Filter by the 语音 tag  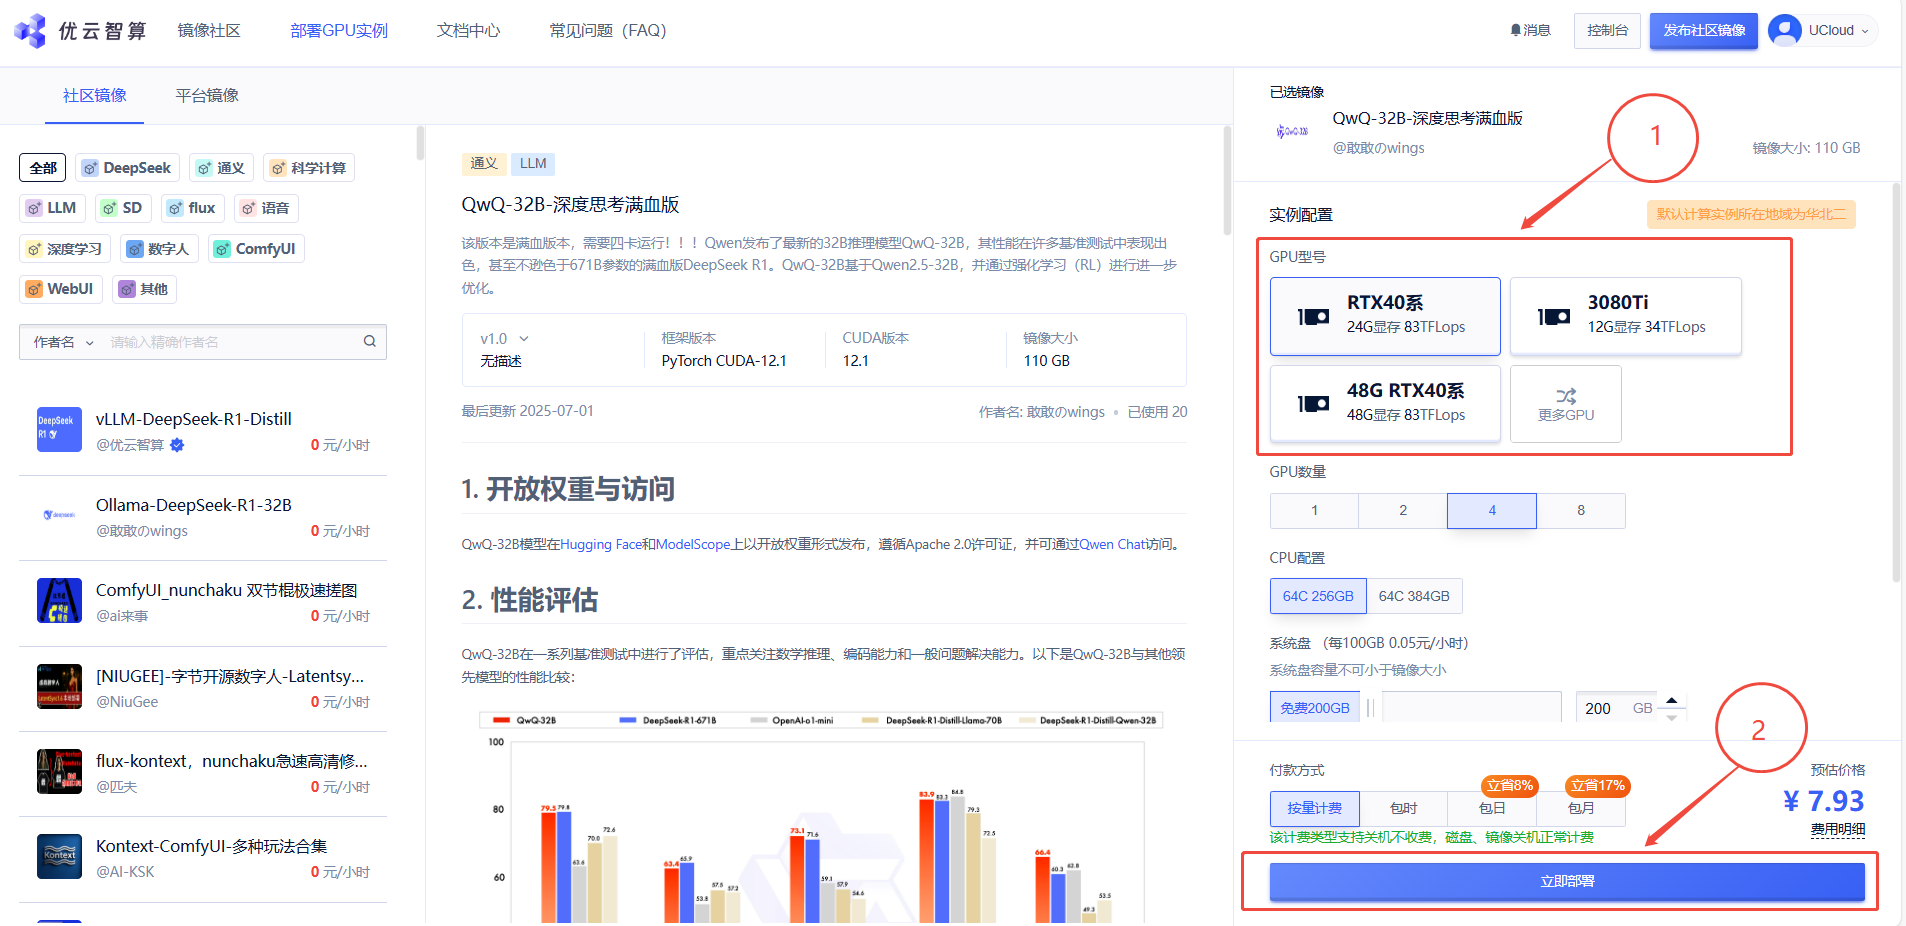(265, 208)
